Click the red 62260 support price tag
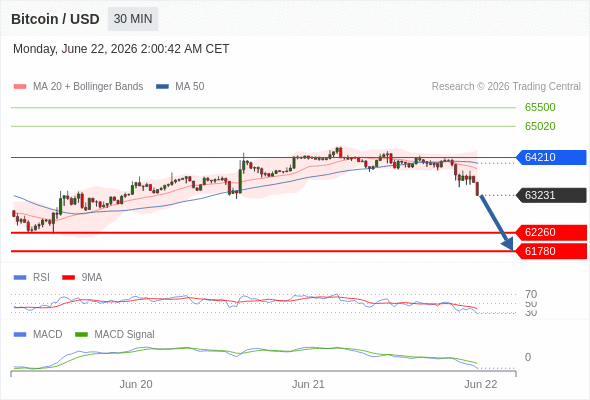 550,233
